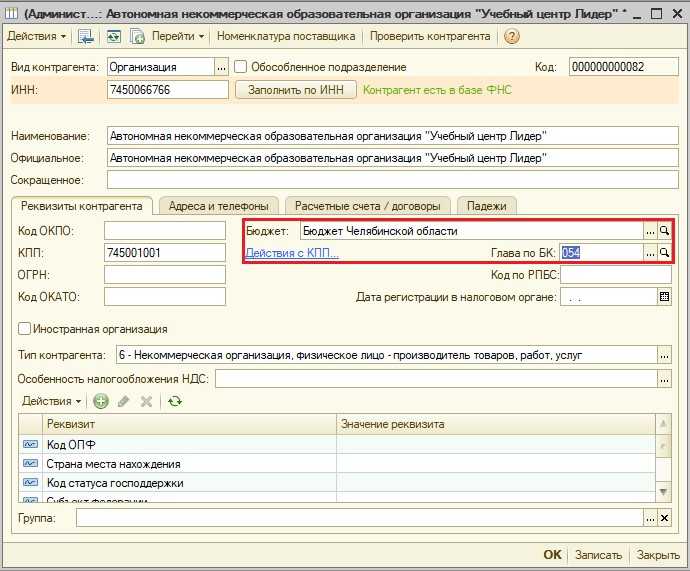Screen dimensions: 690x571
Task: Click the КПП field
Action: pyautogui.click(x=165, y=253)
